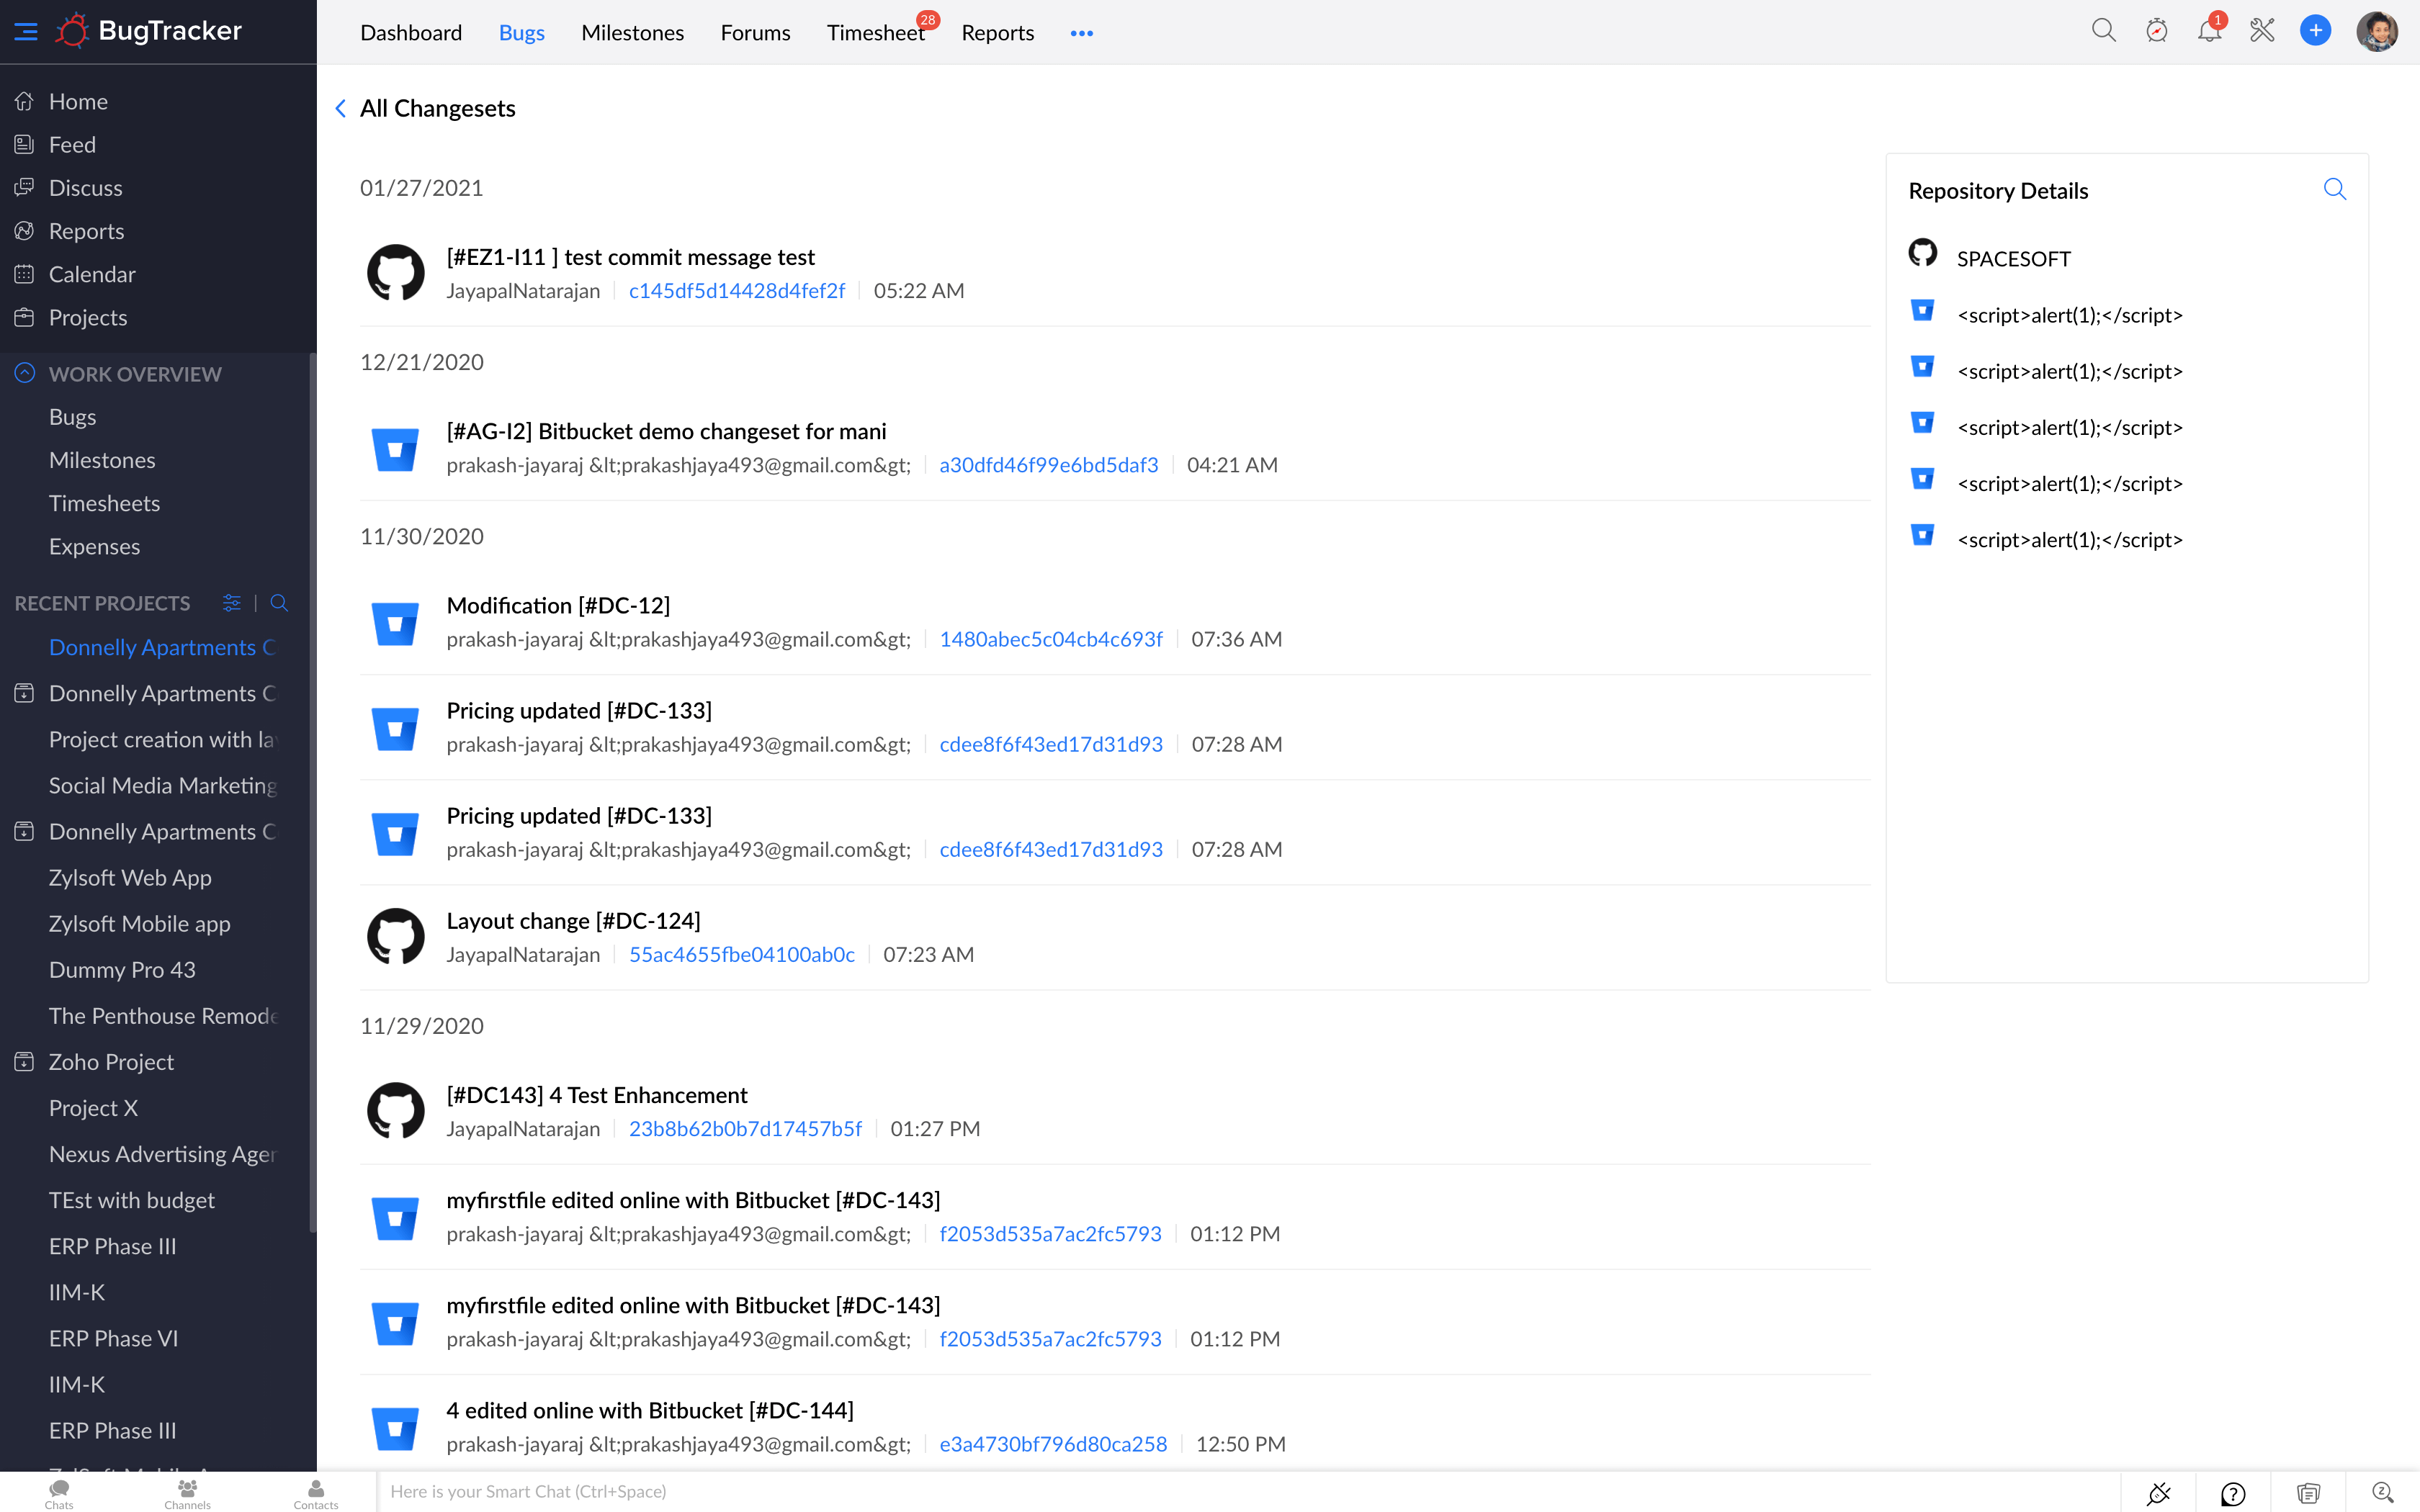Switch to the Bugs tab
Viewport: 2420px width, 1512px height.
coord(522,33)
